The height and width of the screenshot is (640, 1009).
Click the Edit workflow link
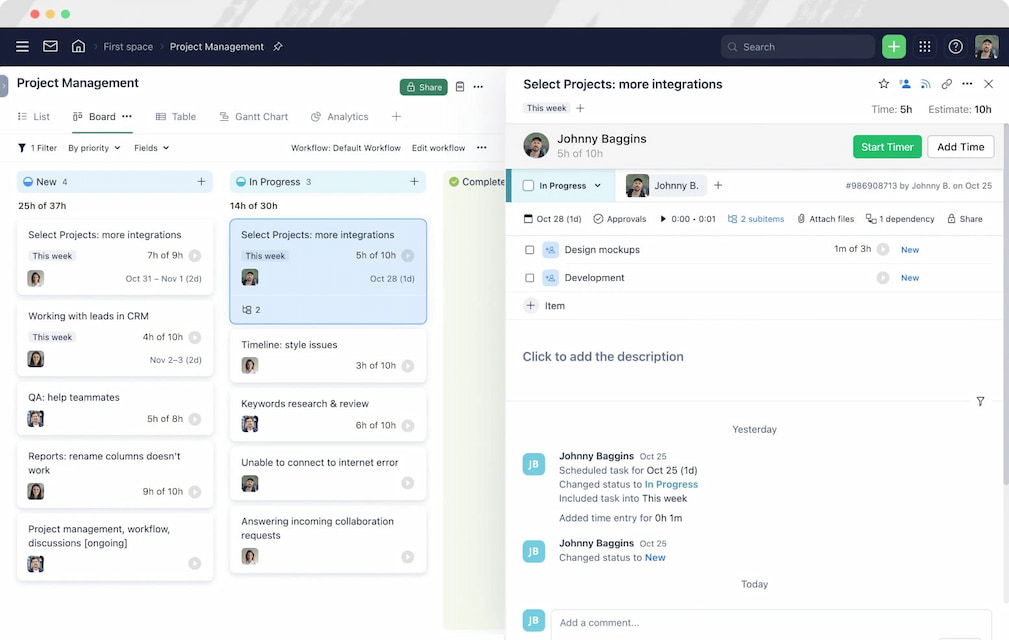coord(438,147)
